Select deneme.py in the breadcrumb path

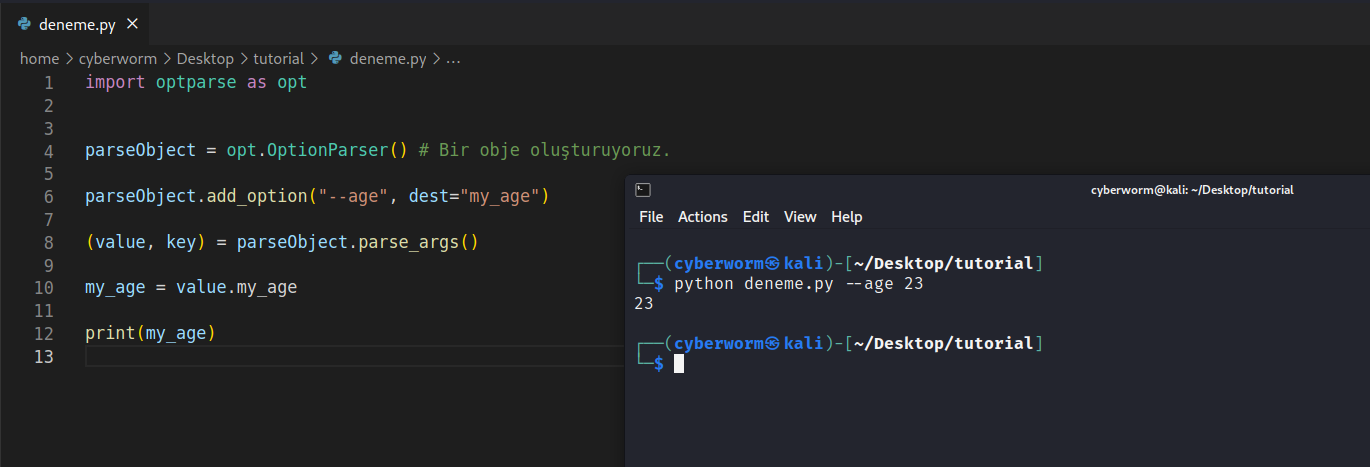pos(388,59)
